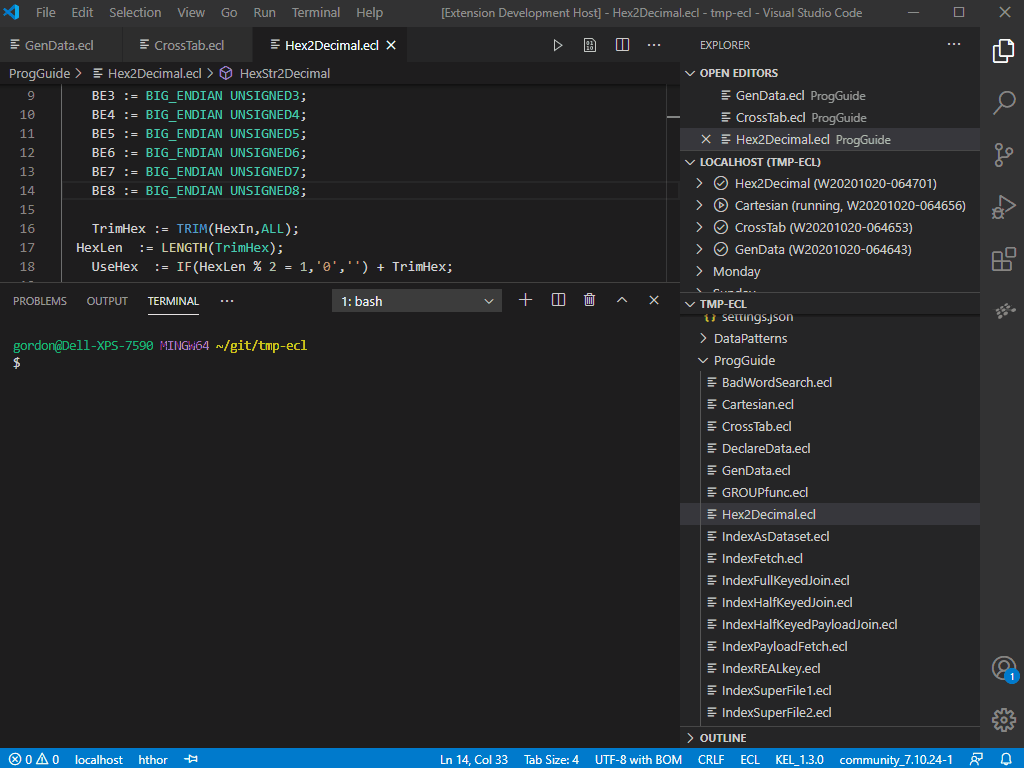This screenshot has height=768, width=1024.
Task: Open the Run and Debug view
Action: point(1003,208)
